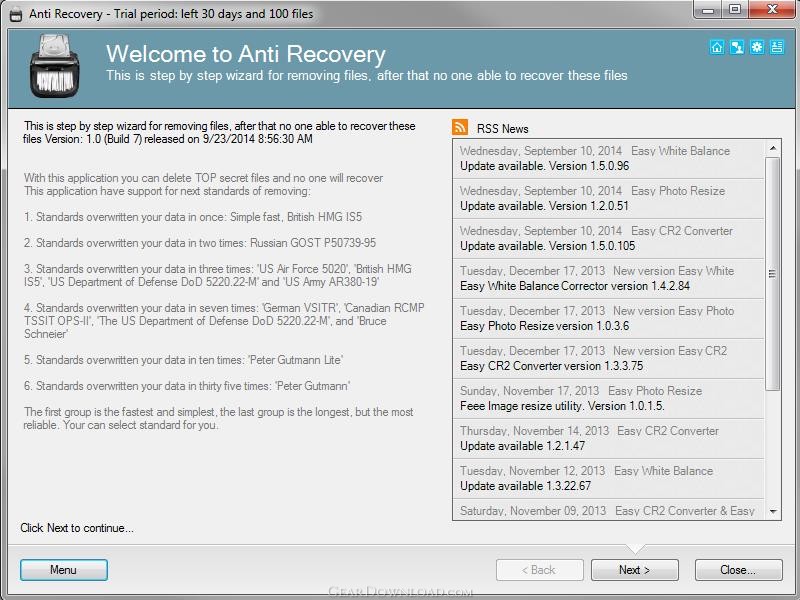Viewport: 800px width, 600px height.
Task: Open Easy CR2 Converter 1.5.0.105 news item
Action: pyautogui.click(x=608, y=238)
